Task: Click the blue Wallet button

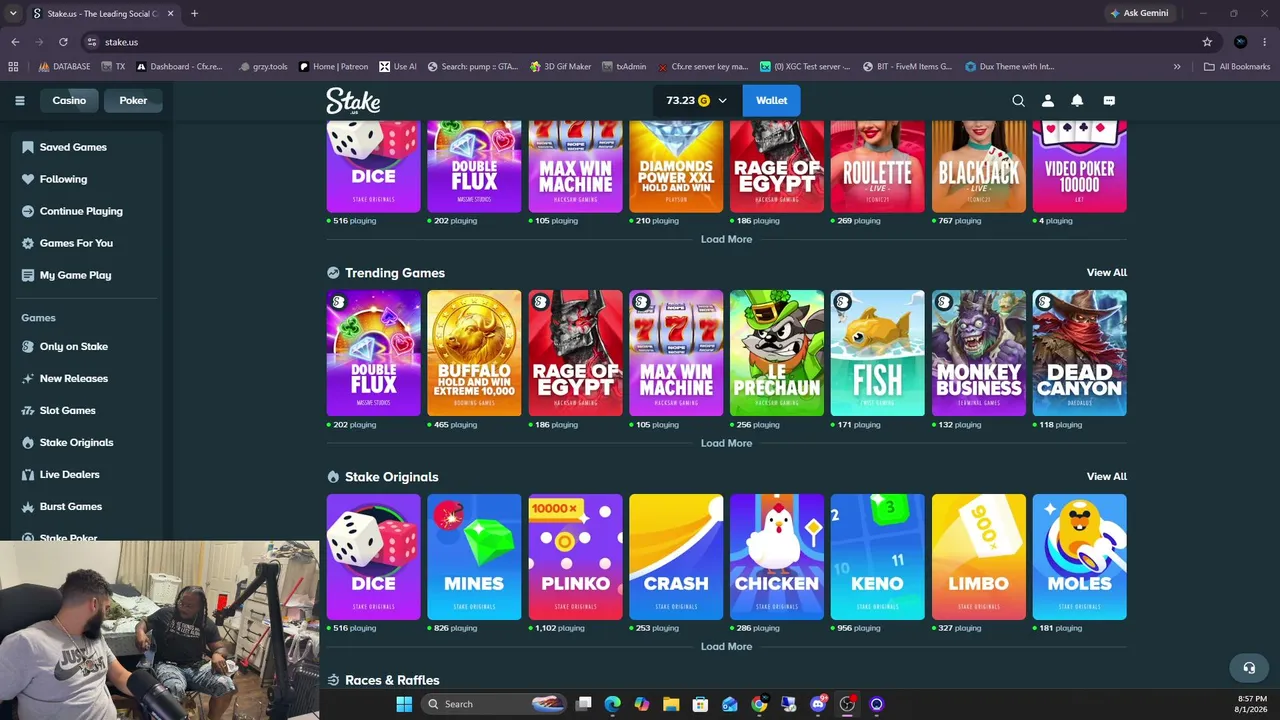Action: coord(771,100)
